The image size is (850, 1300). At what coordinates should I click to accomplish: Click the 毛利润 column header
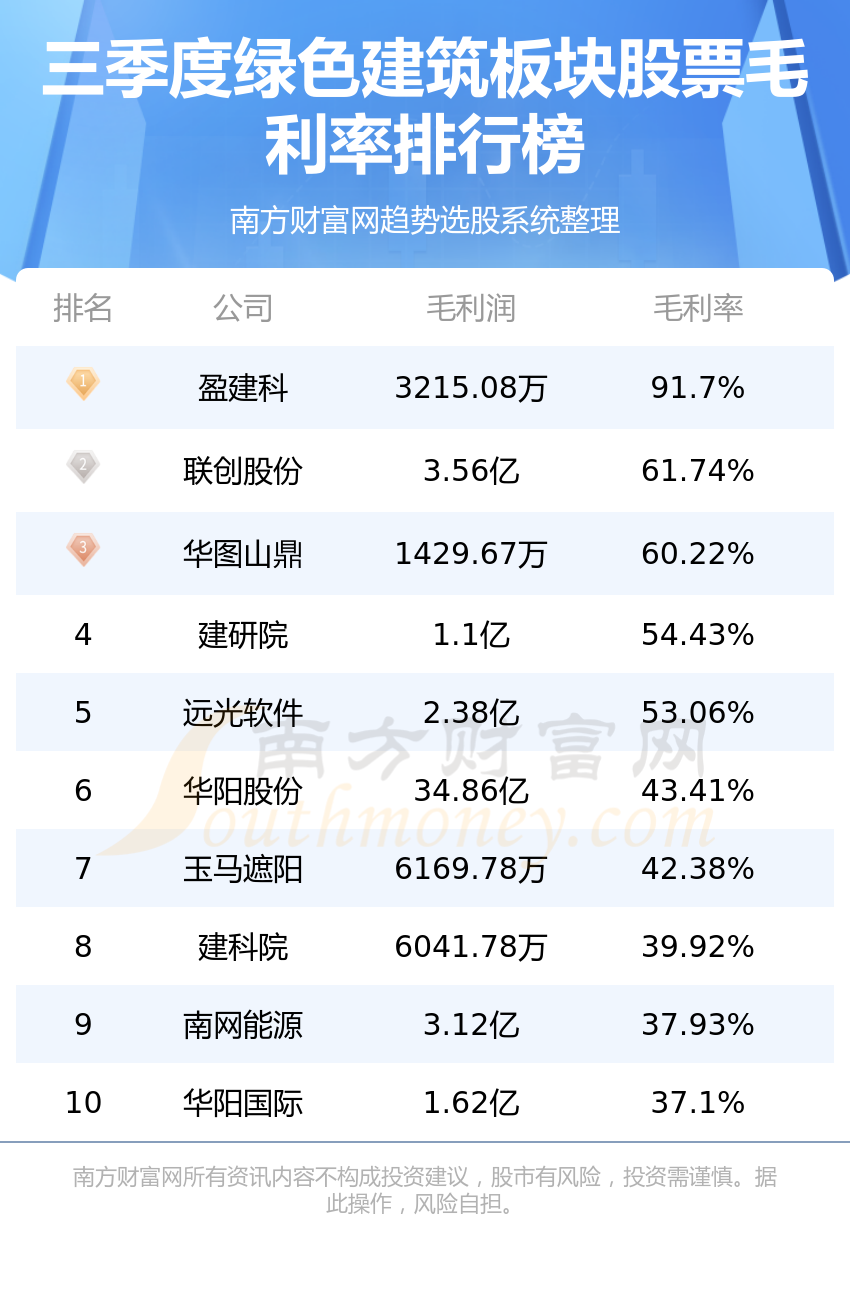pos(471,308)
